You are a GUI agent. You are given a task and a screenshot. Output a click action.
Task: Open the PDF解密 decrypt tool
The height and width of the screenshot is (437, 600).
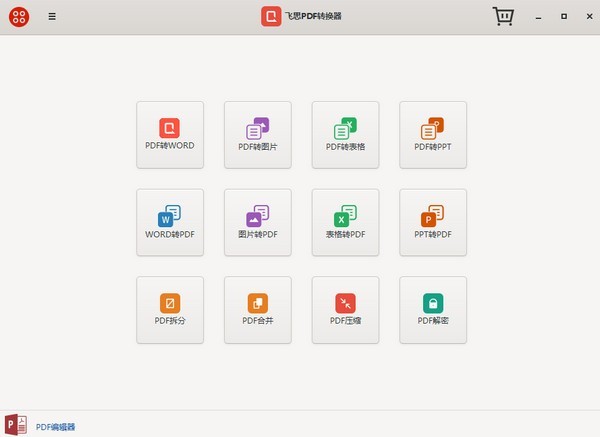pyautogui.click(x=433, y=310)
